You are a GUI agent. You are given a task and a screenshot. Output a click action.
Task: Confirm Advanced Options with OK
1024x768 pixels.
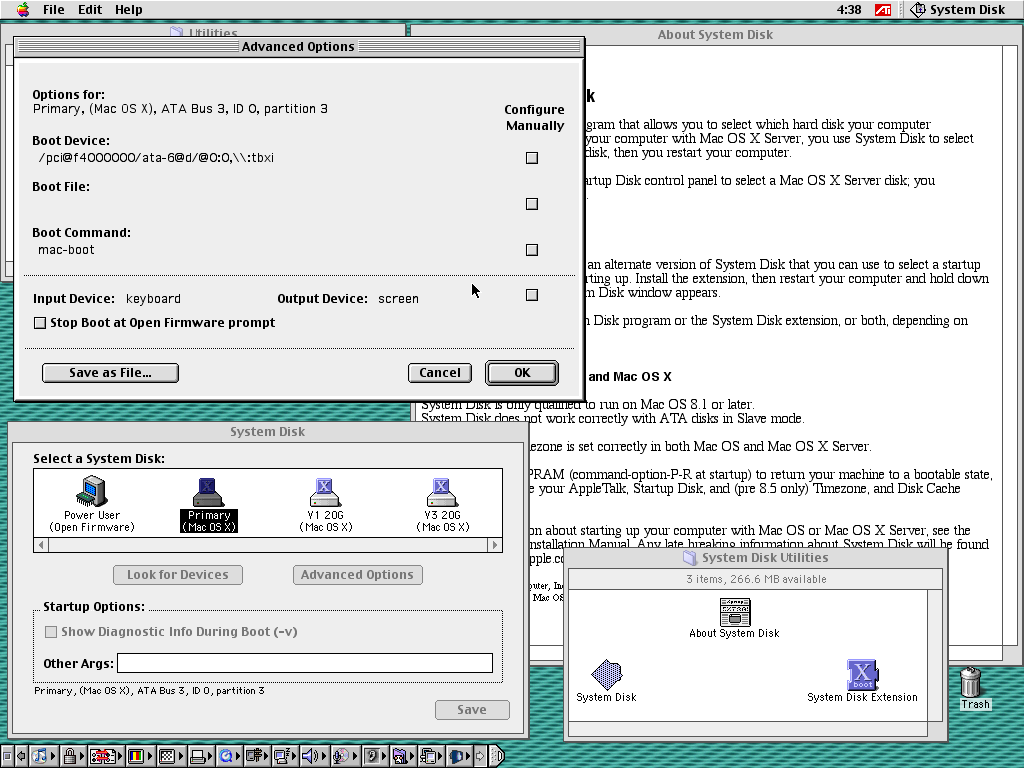coord(522,373)
